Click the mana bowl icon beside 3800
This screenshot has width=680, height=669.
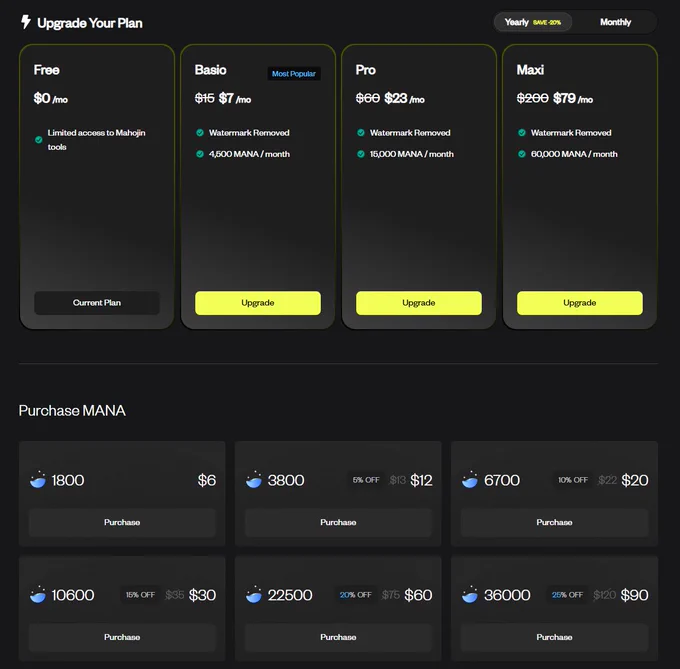point(254,480)
